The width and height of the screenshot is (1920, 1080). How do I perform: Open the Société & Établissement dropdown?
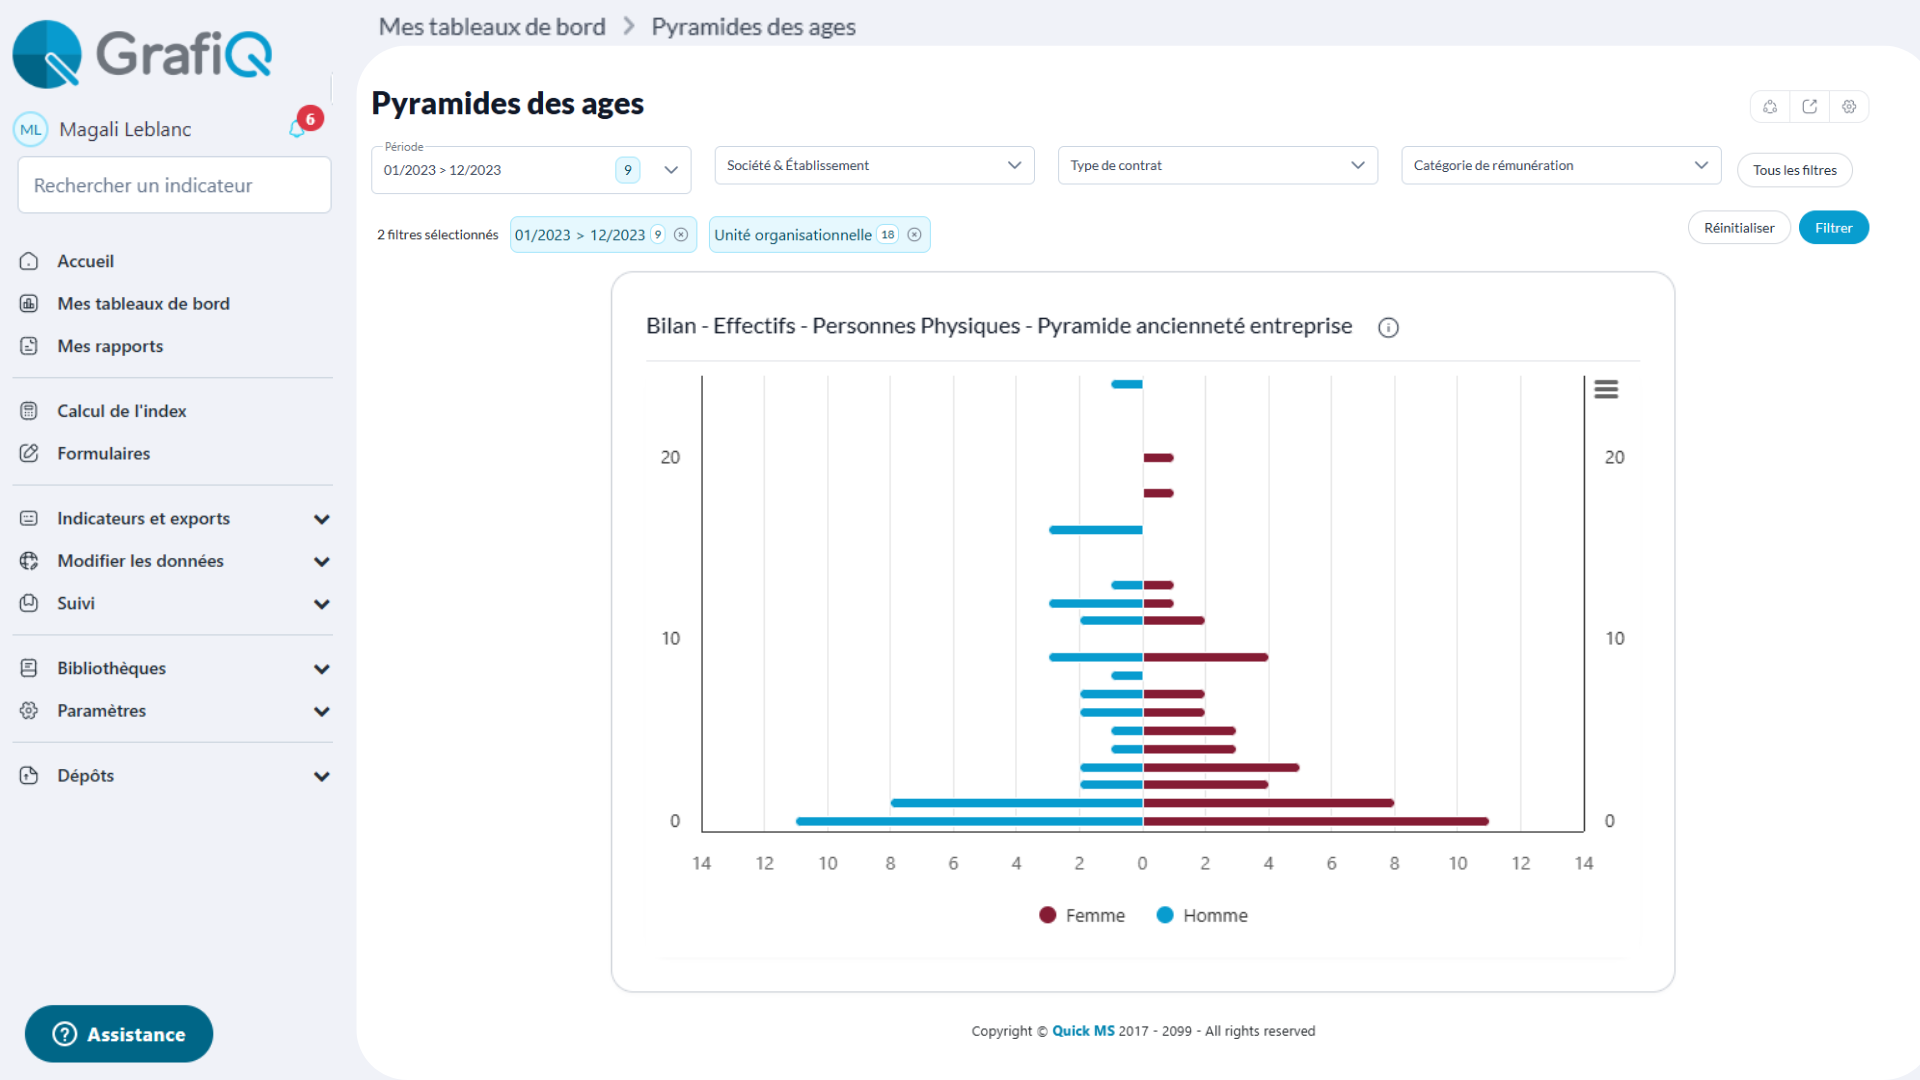point(874,166)
